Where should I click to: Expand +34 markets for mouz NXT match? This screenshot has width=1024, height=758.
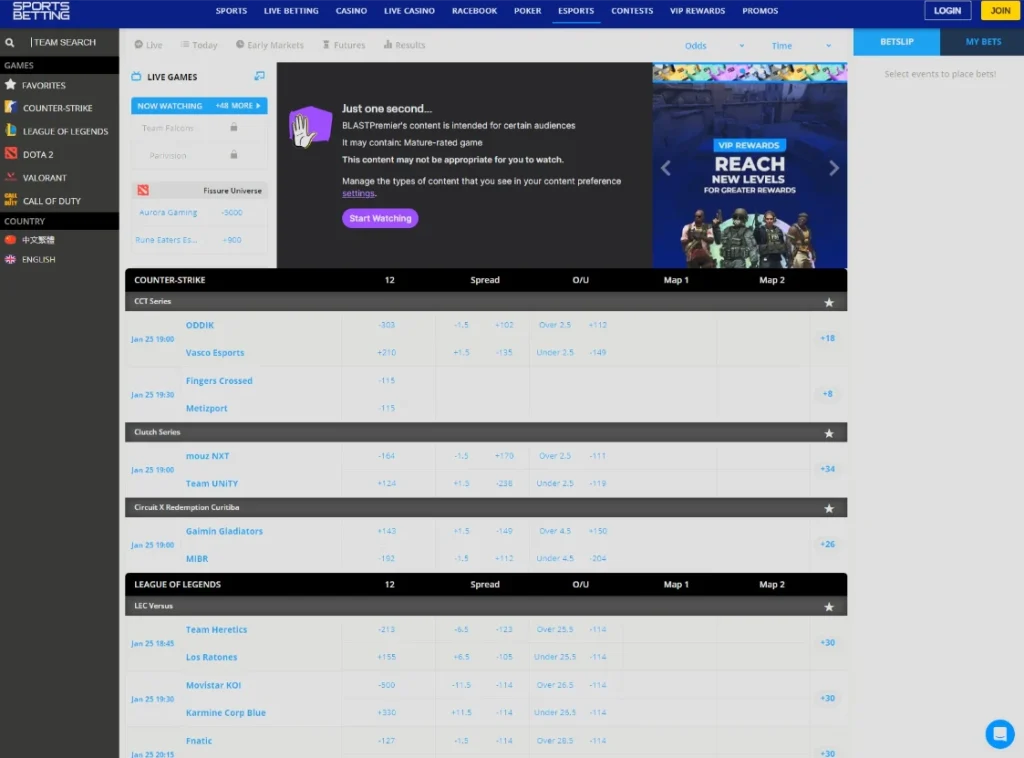[827, 469]
